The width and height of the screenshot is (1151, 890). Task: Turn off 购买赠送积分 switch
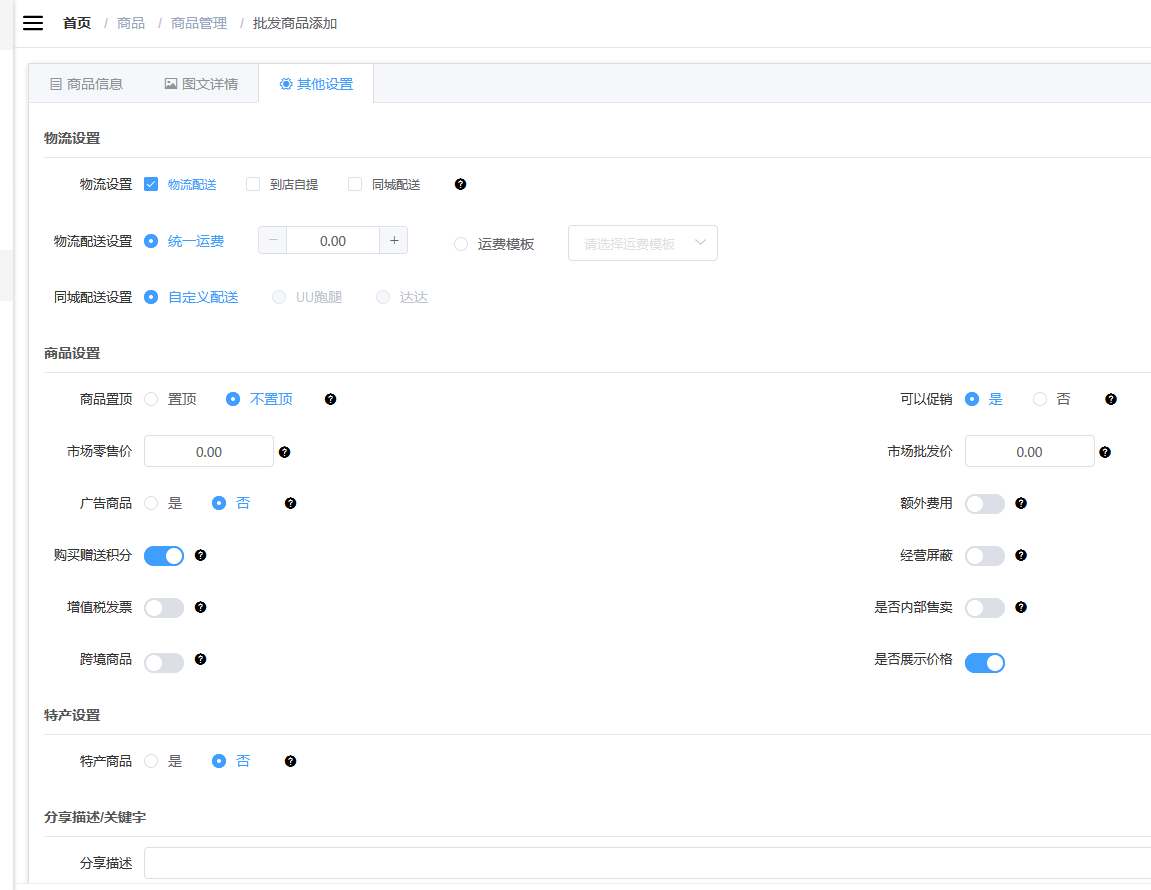tap(164, 556)
